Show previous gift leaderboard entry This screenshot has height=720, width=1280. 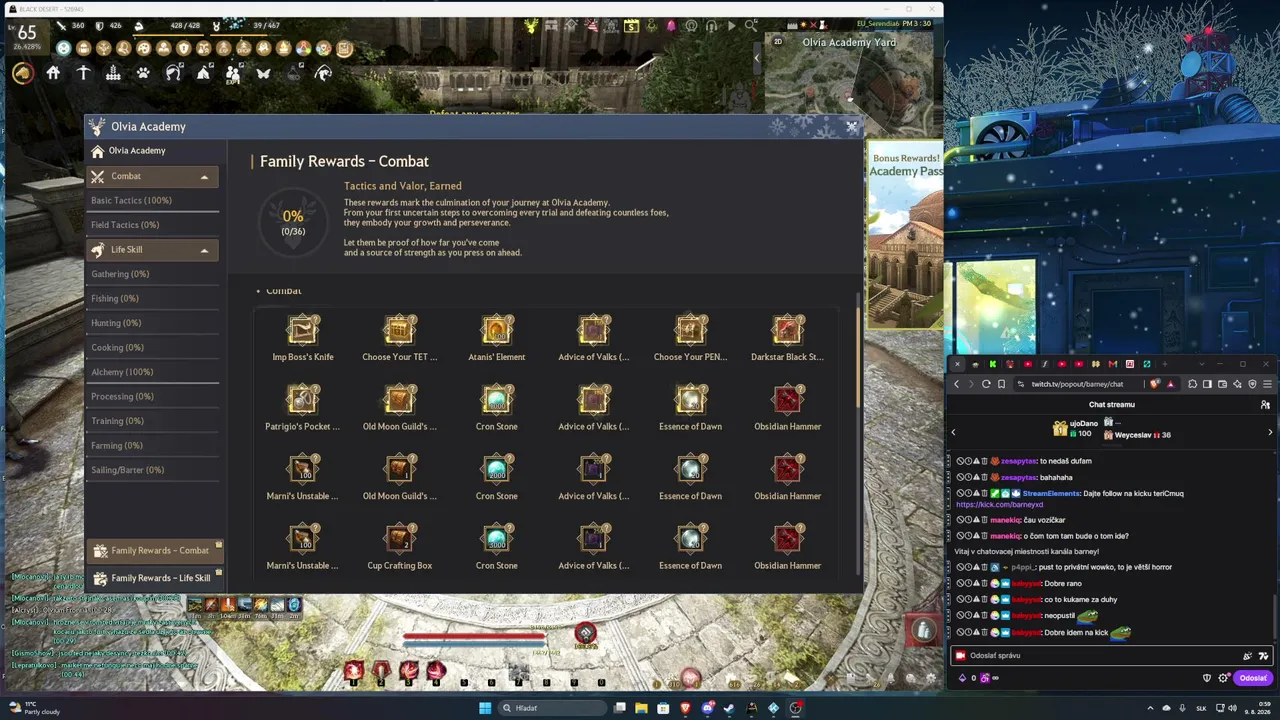pos(953,432)
